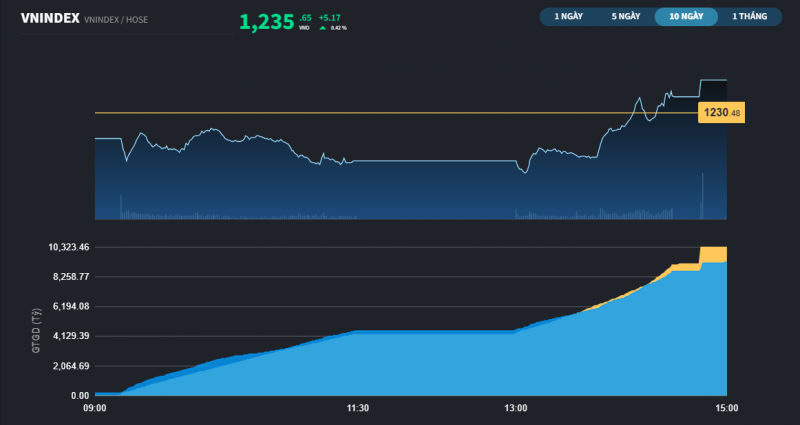Image resolution: width=800 pixels, height=425 pixels.
Task: Click the 1,235 index price value
Action: point(266,21)
